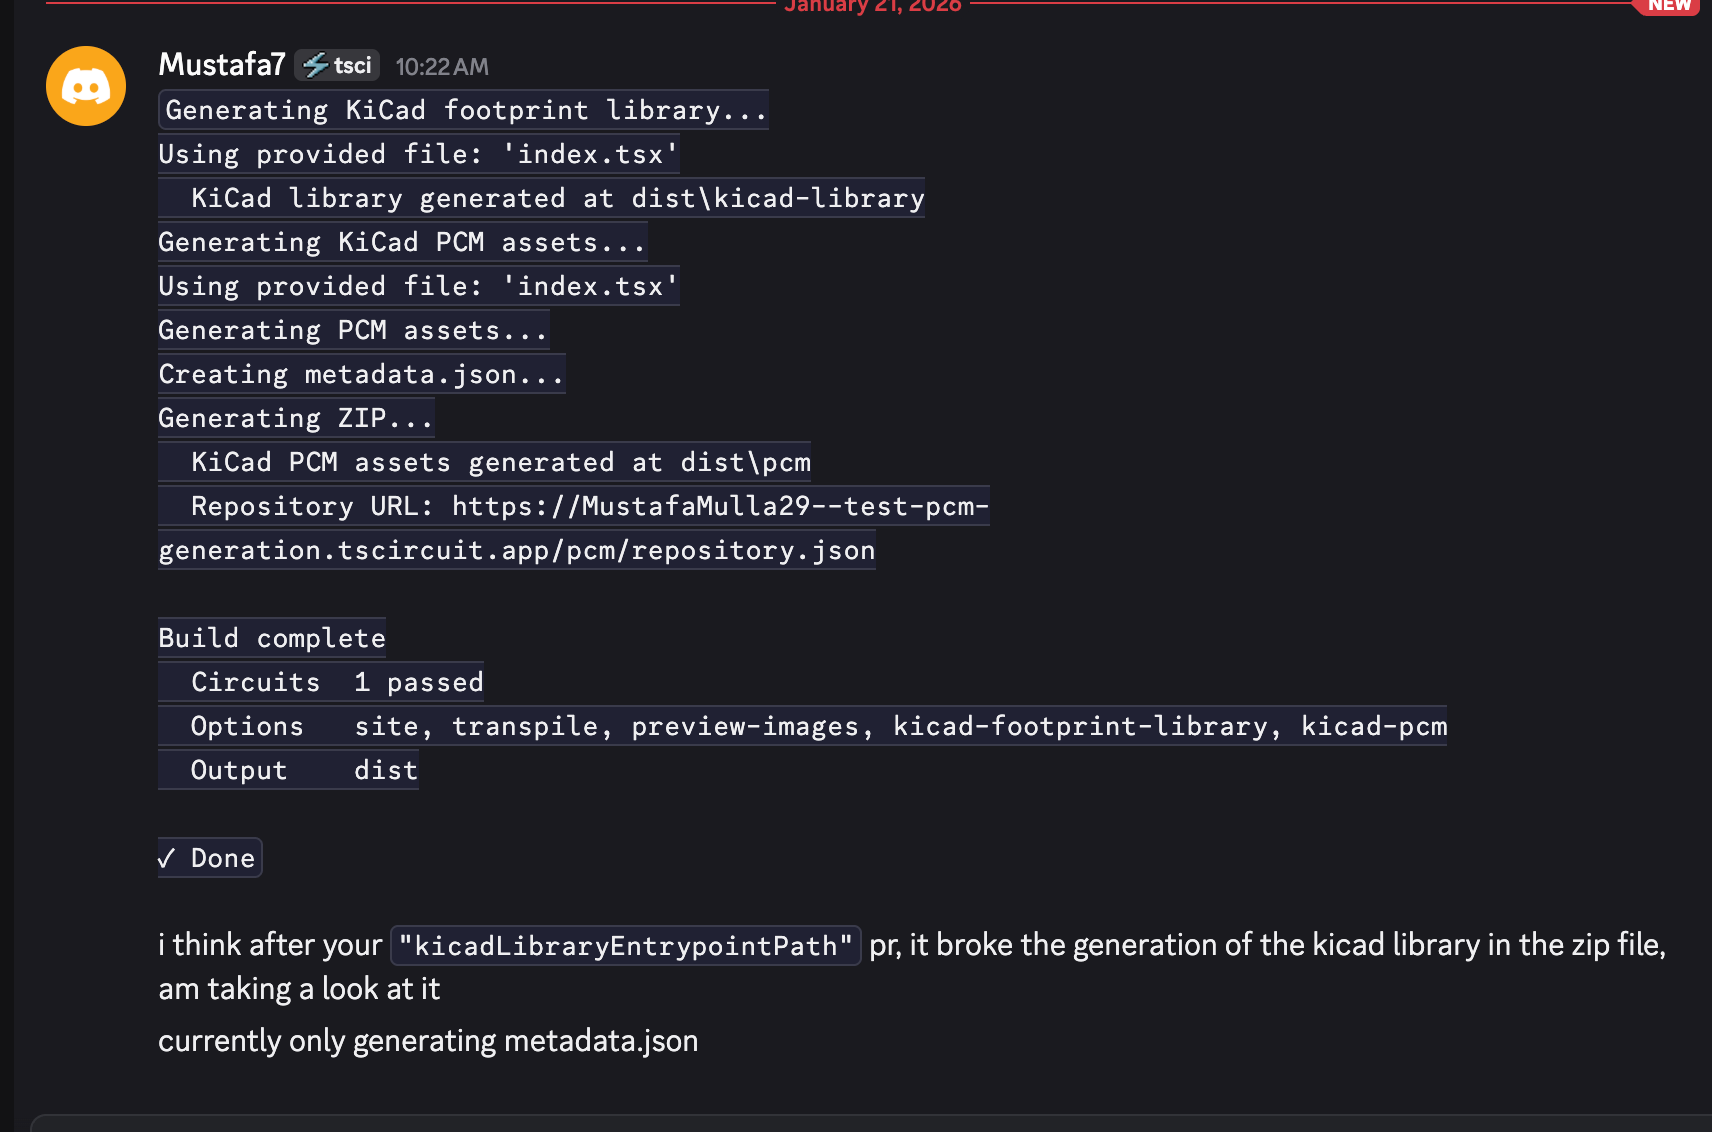Click the "kicadLibraryEntrypointPath" inline code

(626, 945)
